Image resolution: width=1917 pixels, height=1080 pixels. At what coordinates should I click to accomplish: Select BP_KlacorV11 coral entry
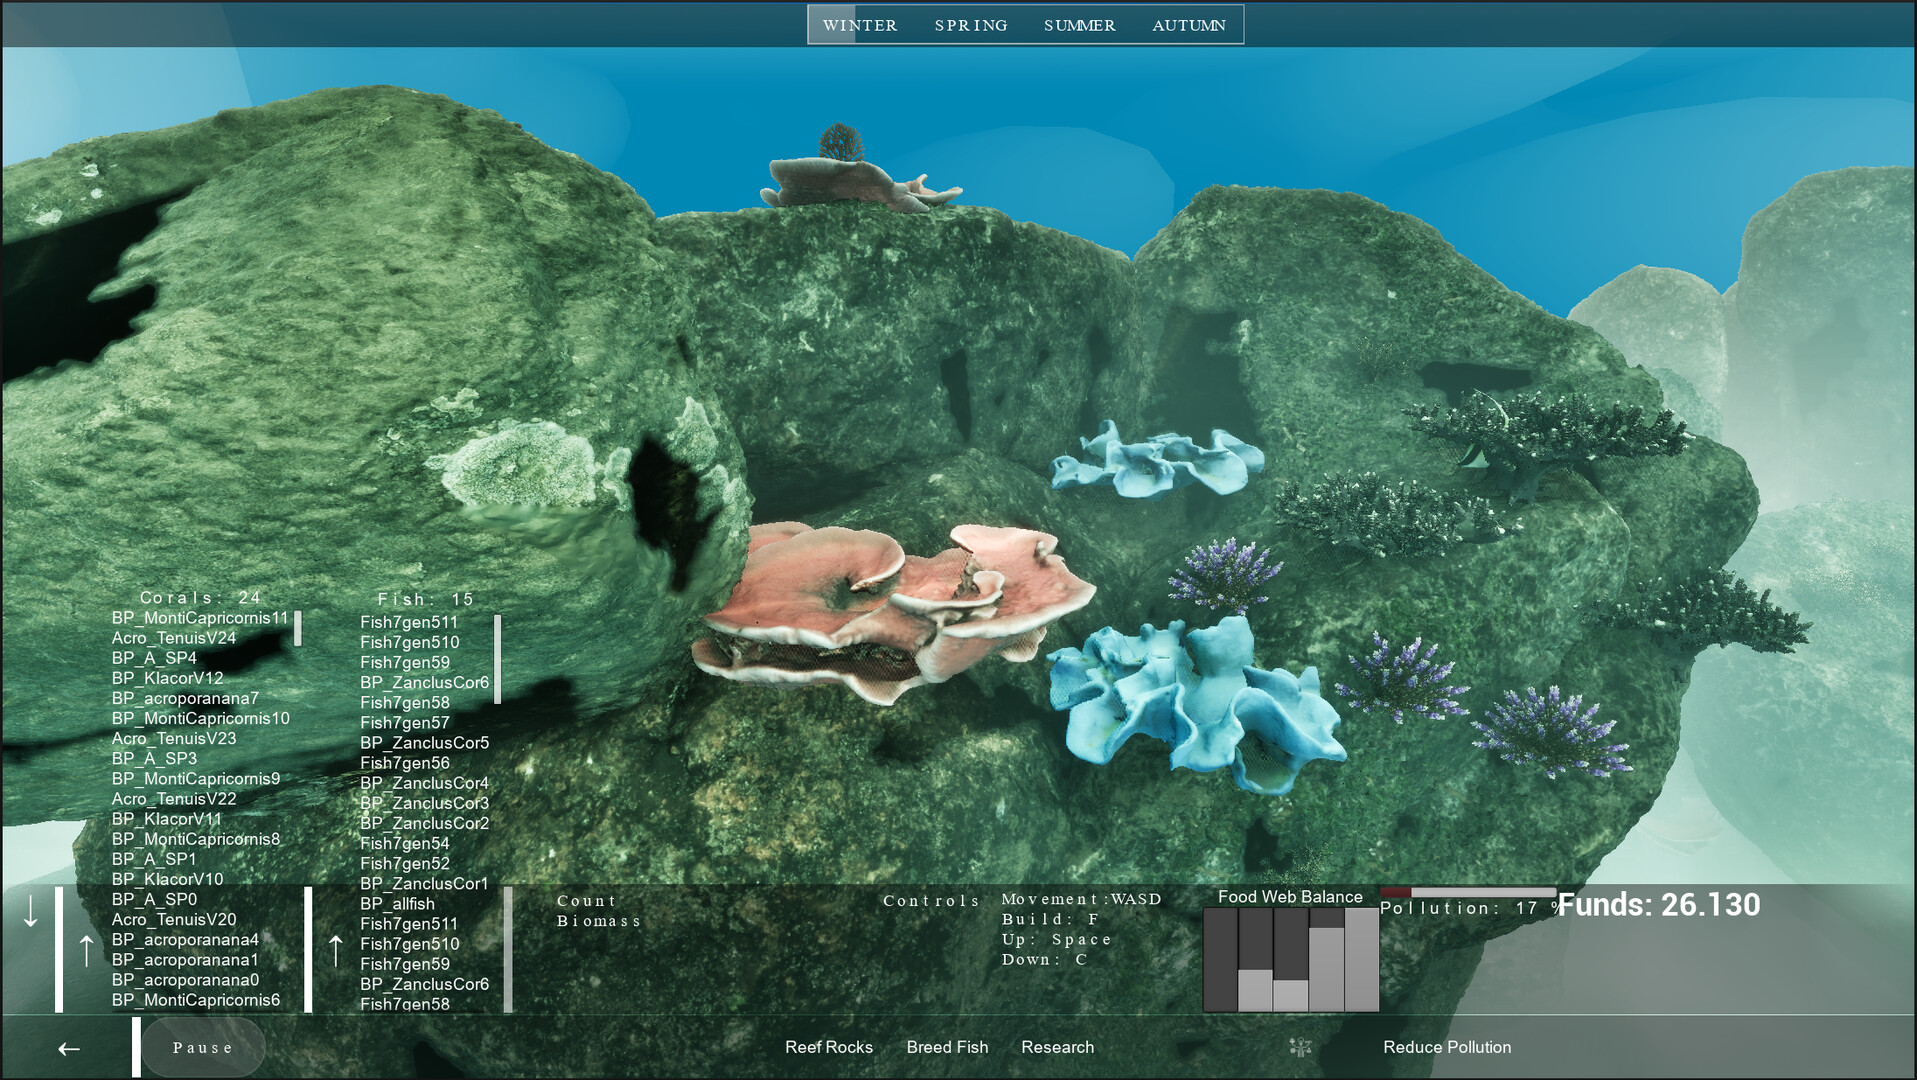167,818
